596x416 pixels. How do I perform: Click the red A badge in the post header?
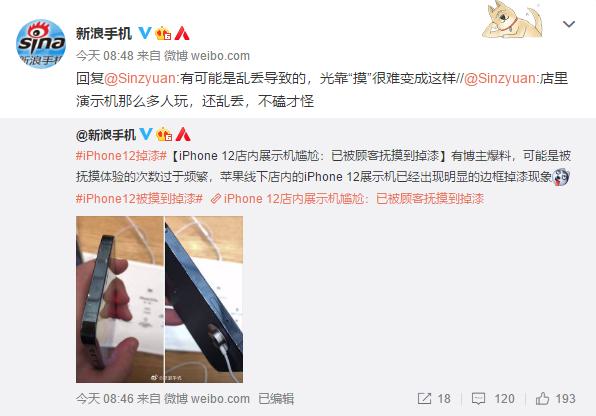click(x=182, y=33)
